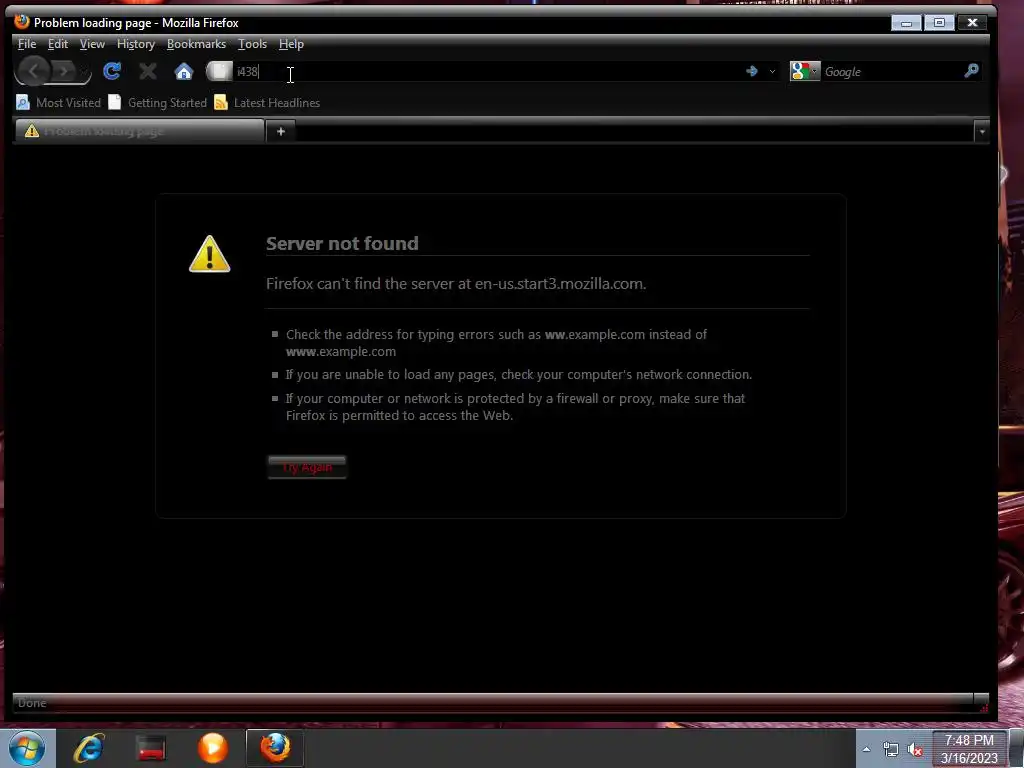
Task: Open the Getting Started bookmark
Action: pyautogui.click(x=157, y=103)
